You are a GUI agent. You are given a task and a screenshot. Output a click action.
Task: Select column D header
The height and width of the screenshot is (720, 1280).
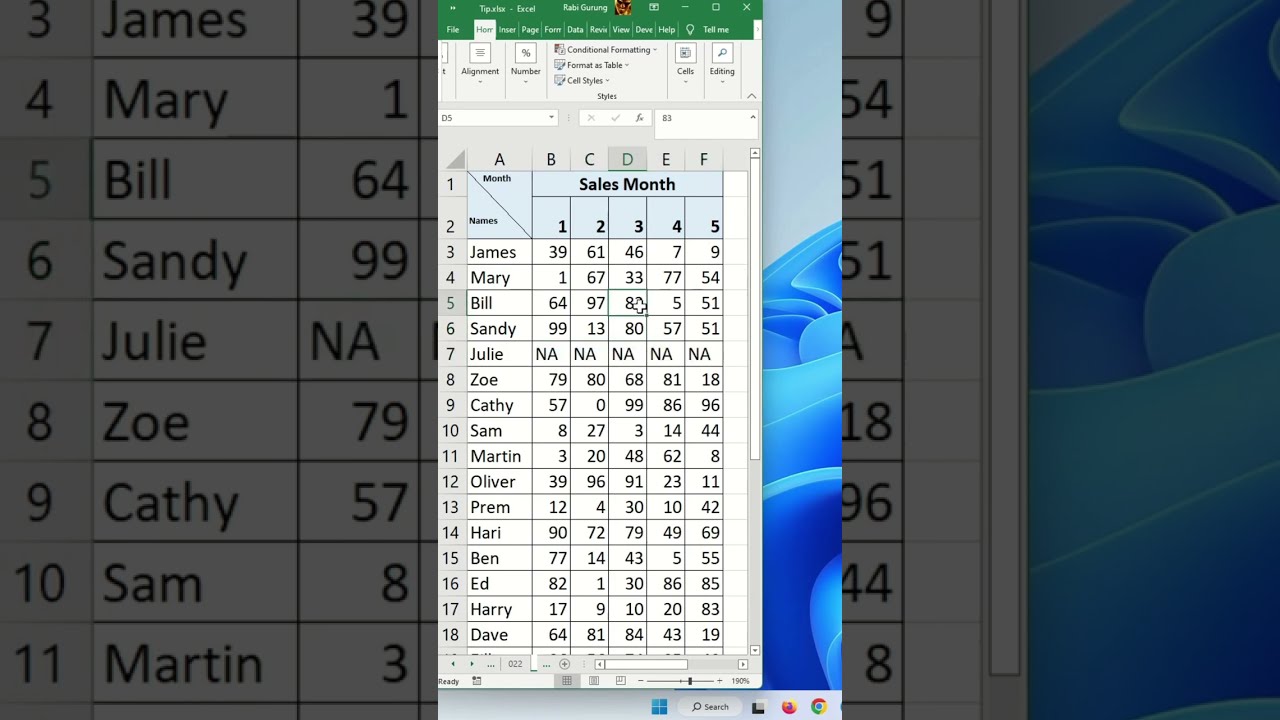(627, 160)
